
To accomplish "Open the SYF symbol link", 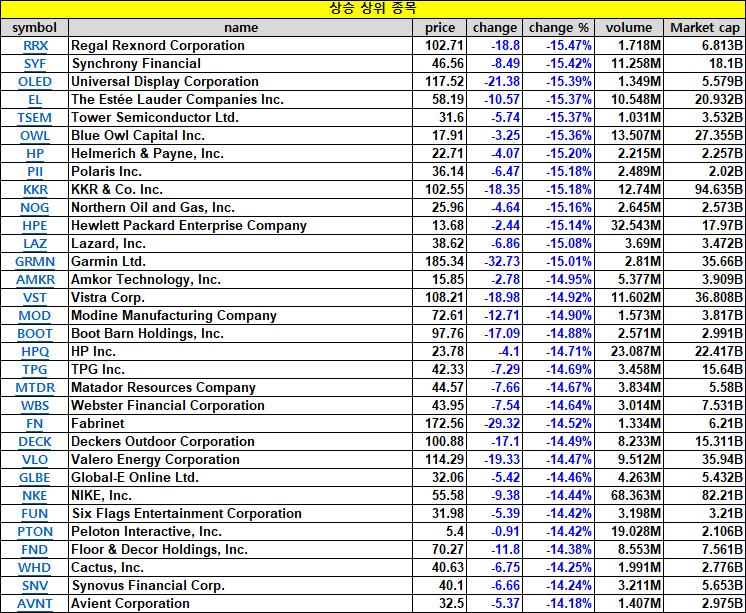I will [35, 64].
